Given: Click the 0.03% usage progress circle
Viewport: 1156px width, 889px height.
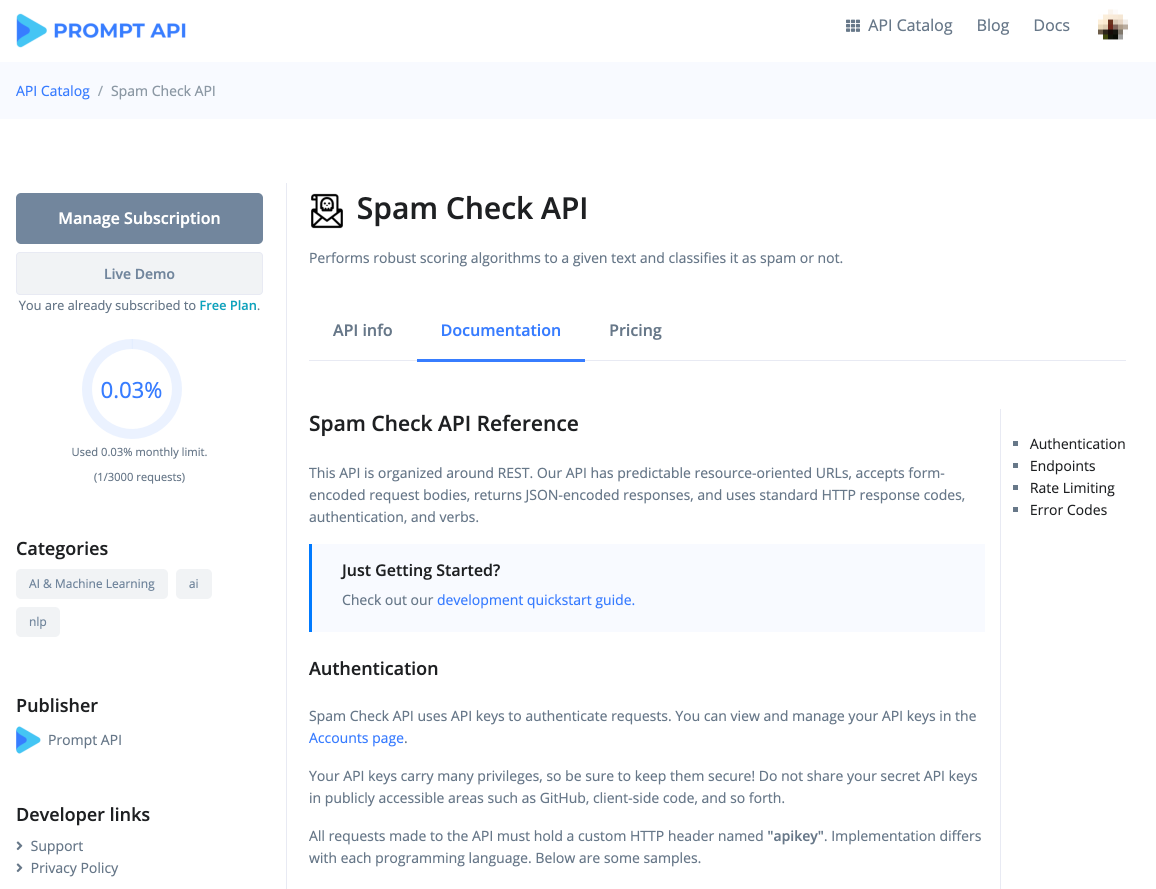Looking at the screenshot, I should [131, 389].
